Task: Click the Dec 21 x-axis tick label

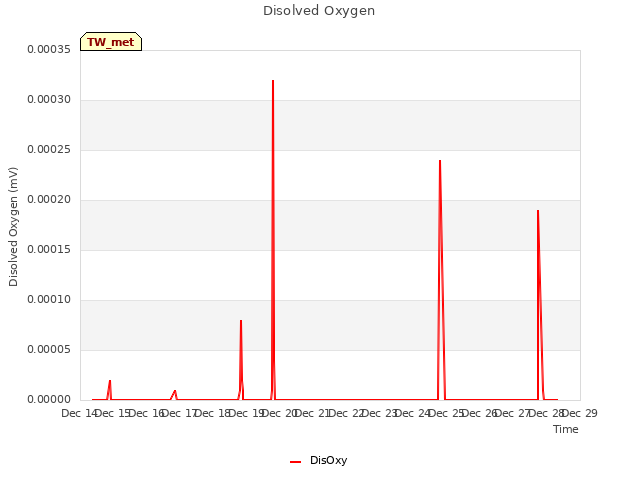Action: coord(313,413)
